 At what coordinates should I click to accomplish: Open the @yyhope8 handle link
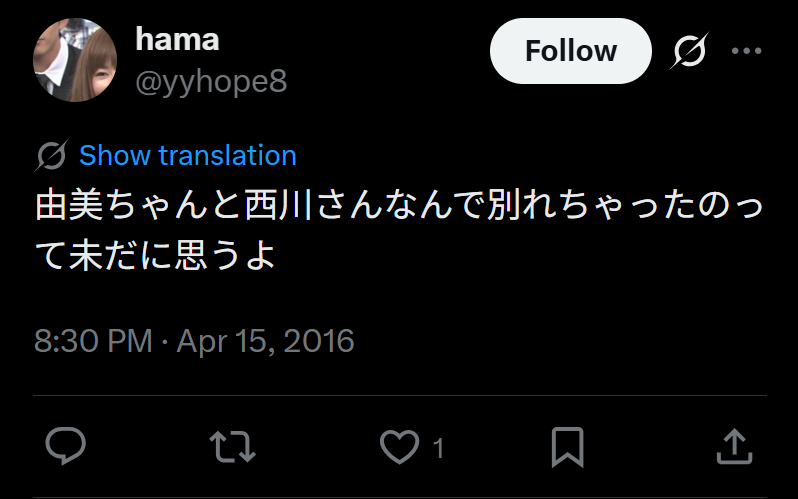click(x=211, y=81)
